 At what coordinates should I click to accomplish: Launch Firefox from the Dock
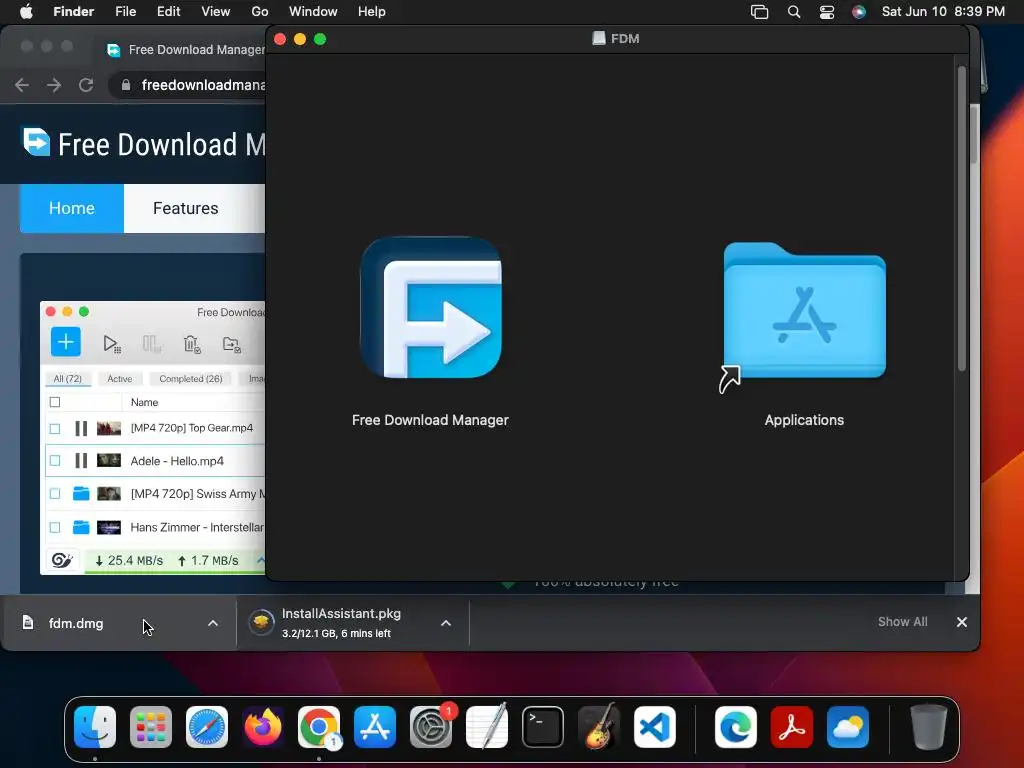point(263,727)
